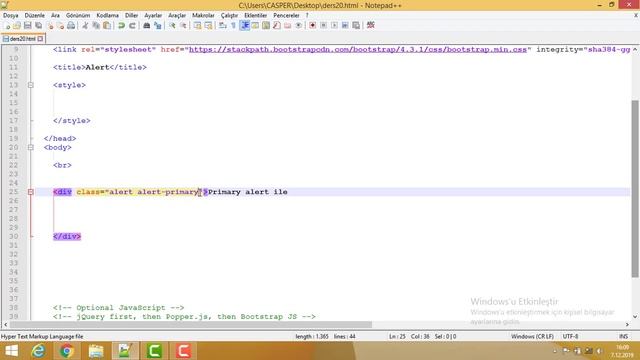Open the Eklentiler menu
Image resolution: width=640 pixels, height=360 pixels.
[x=256, y=15]
